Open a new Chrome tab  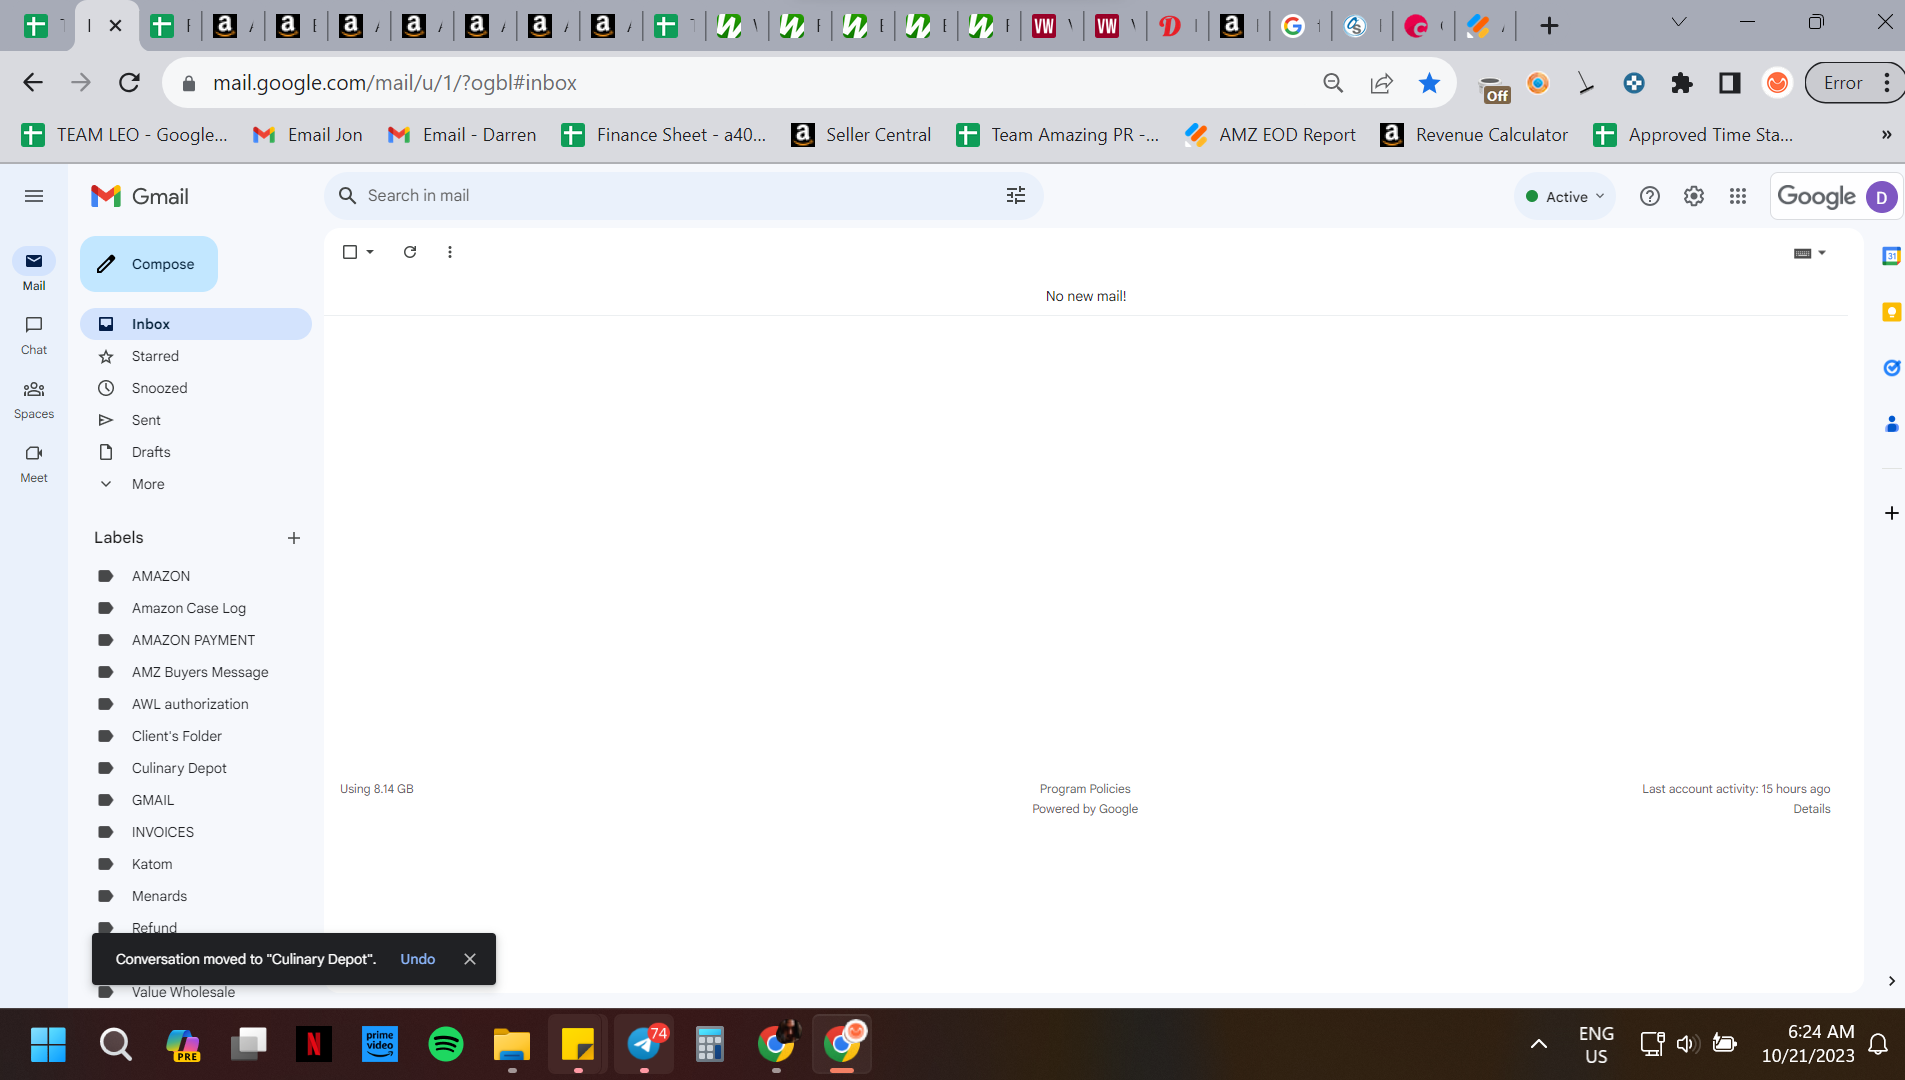pyautogui.click(x=1549, y=25)
